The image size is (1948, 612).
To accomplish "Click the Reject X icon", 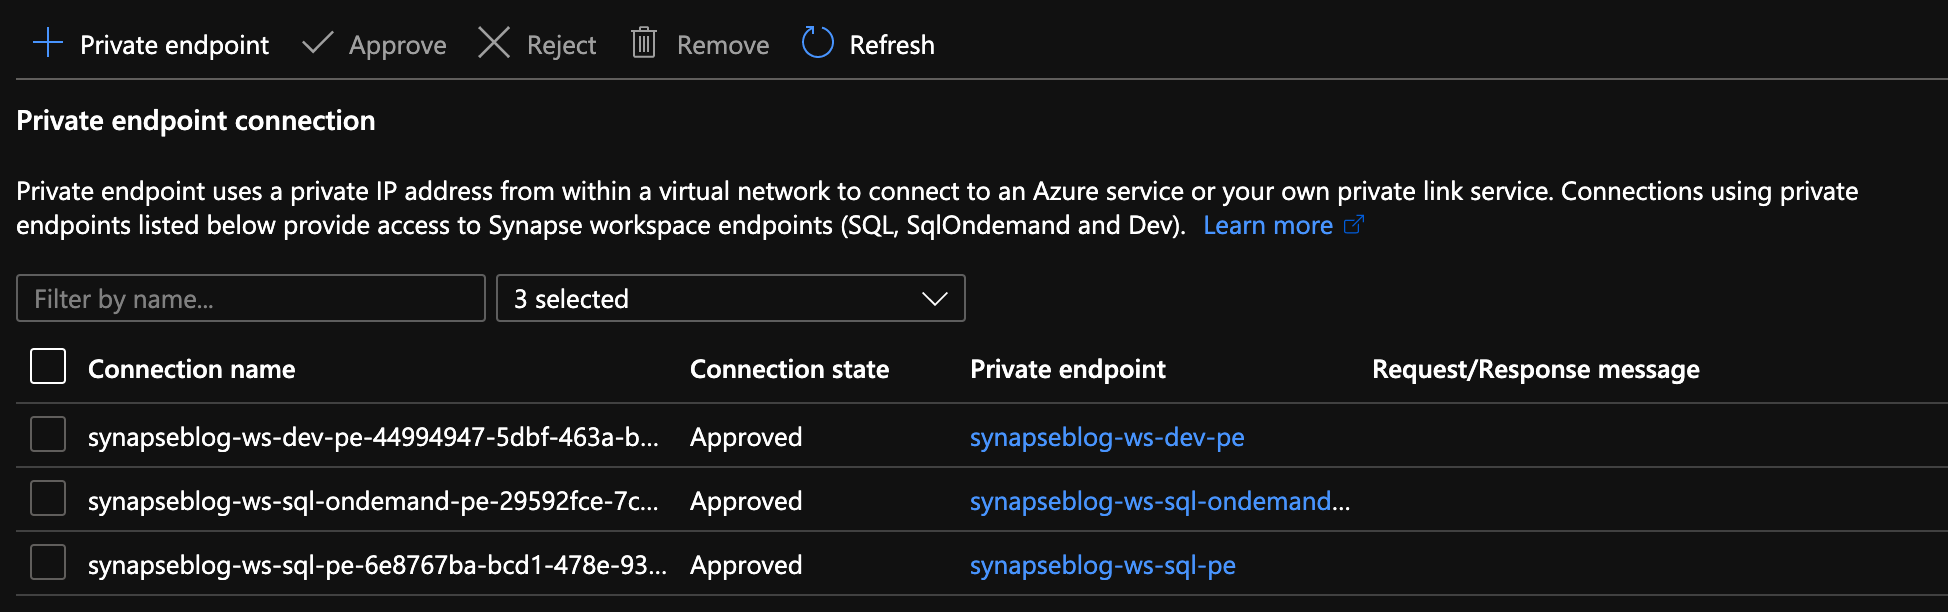I will coord(494,43).
